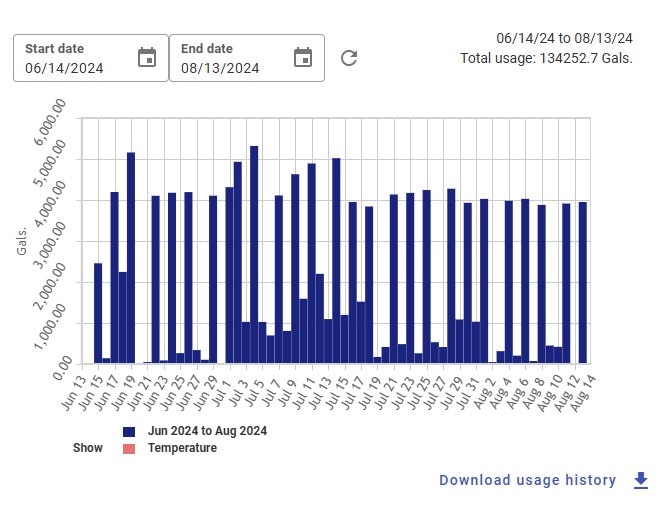
Task: Toggle the red Temperature legend swatch
Action: (129, 448)
